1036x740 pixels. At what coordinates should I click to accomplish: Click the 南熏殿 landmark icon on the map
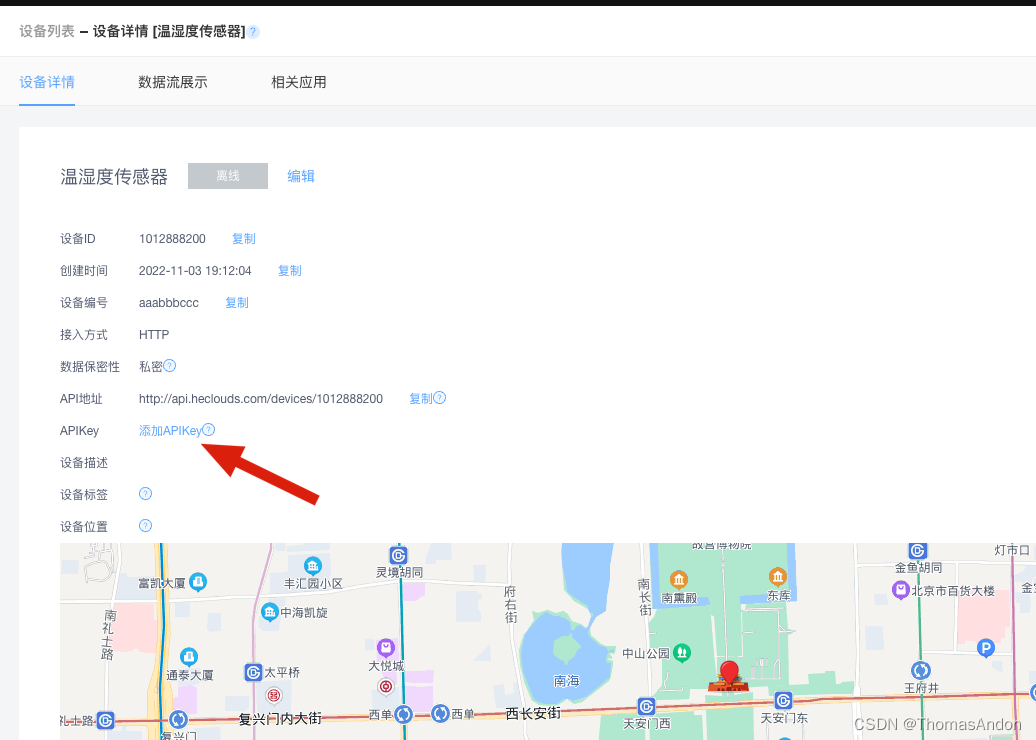(681, 578)
